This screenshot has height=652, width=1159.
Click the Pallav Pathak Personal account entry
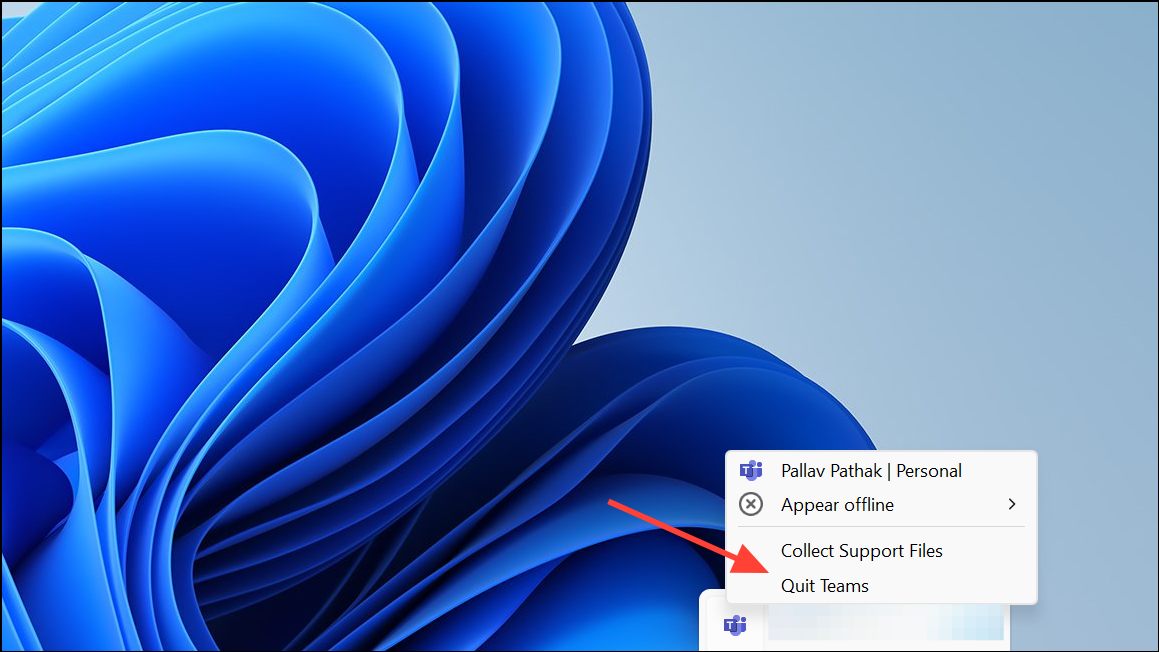point(871,470)
